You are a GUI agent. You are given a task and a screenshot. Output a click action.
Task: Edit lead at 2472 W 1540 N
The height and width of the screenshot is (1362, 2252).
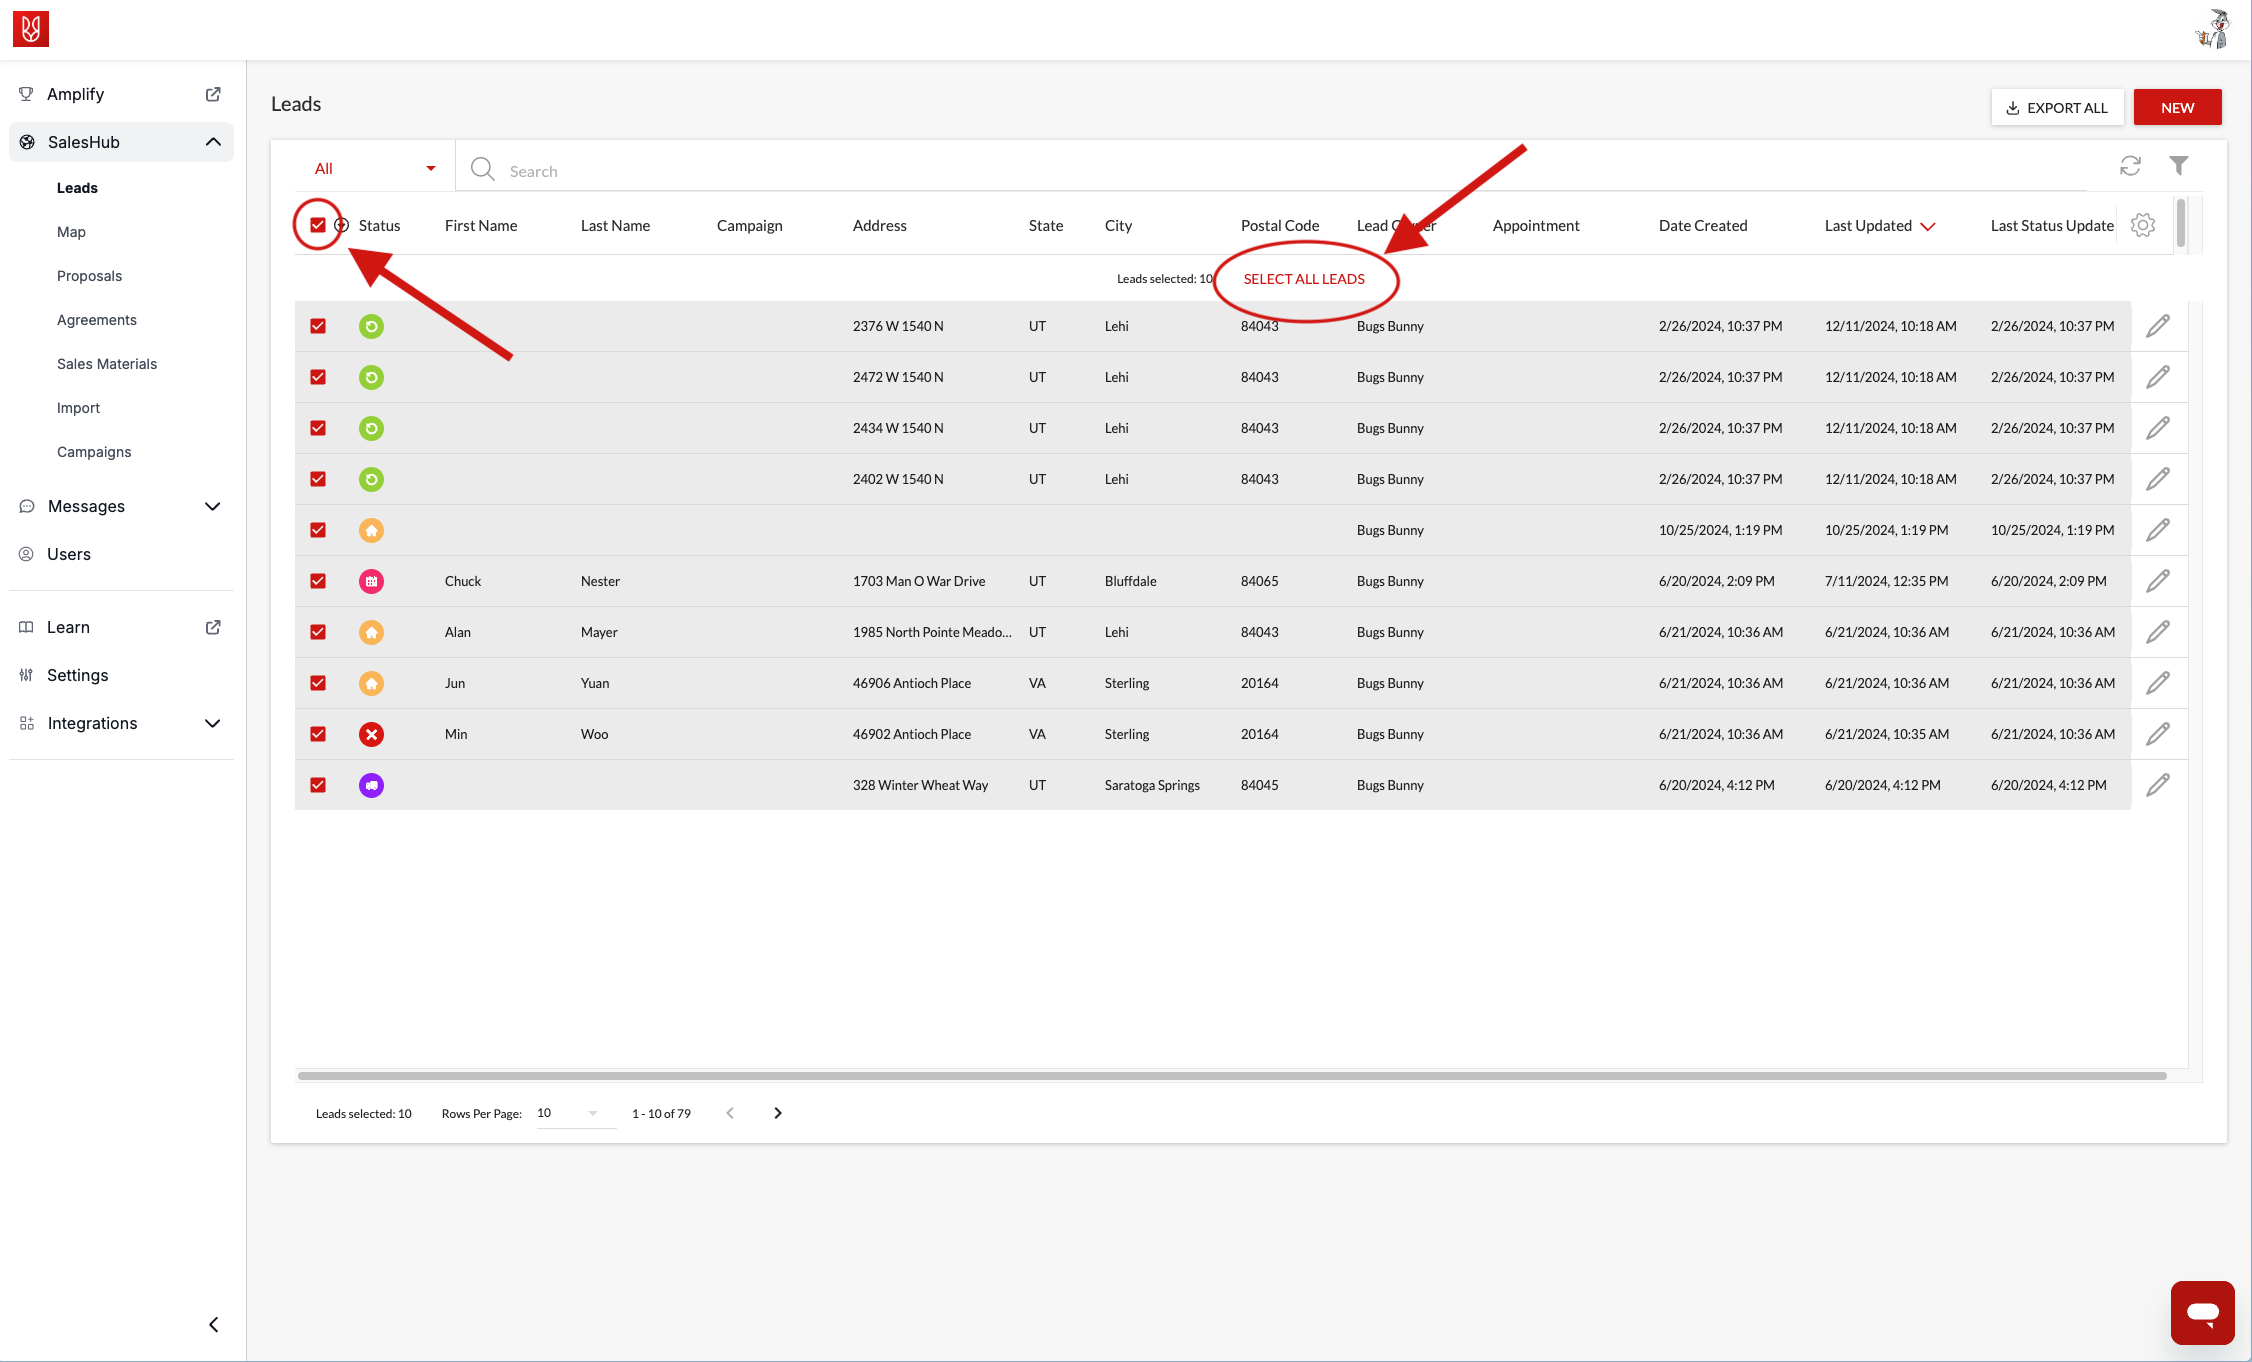pos(2158,377)
